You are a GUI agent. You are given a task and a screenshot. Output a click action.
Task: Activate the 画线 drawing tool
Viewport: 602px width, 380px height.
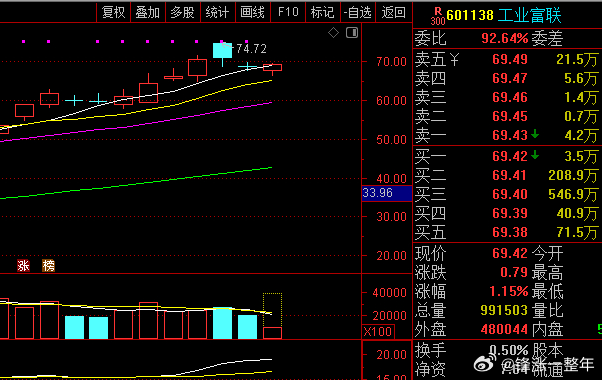(x=253, y=12)
